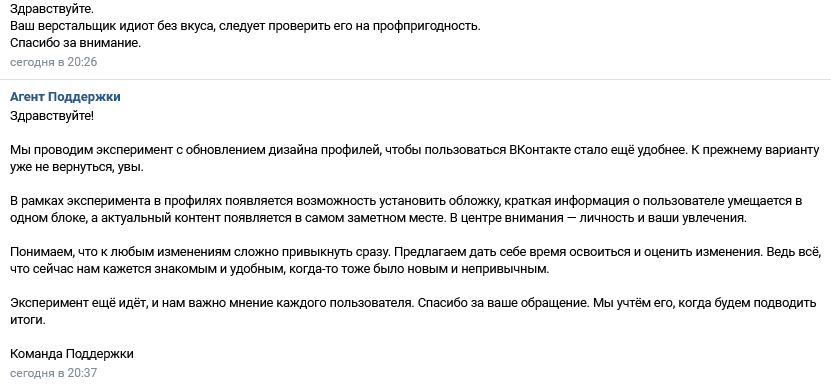Screen dimensions: 831x386
Task: Click the line starting "одном блоке, а актуальный"
Action: 378,218
